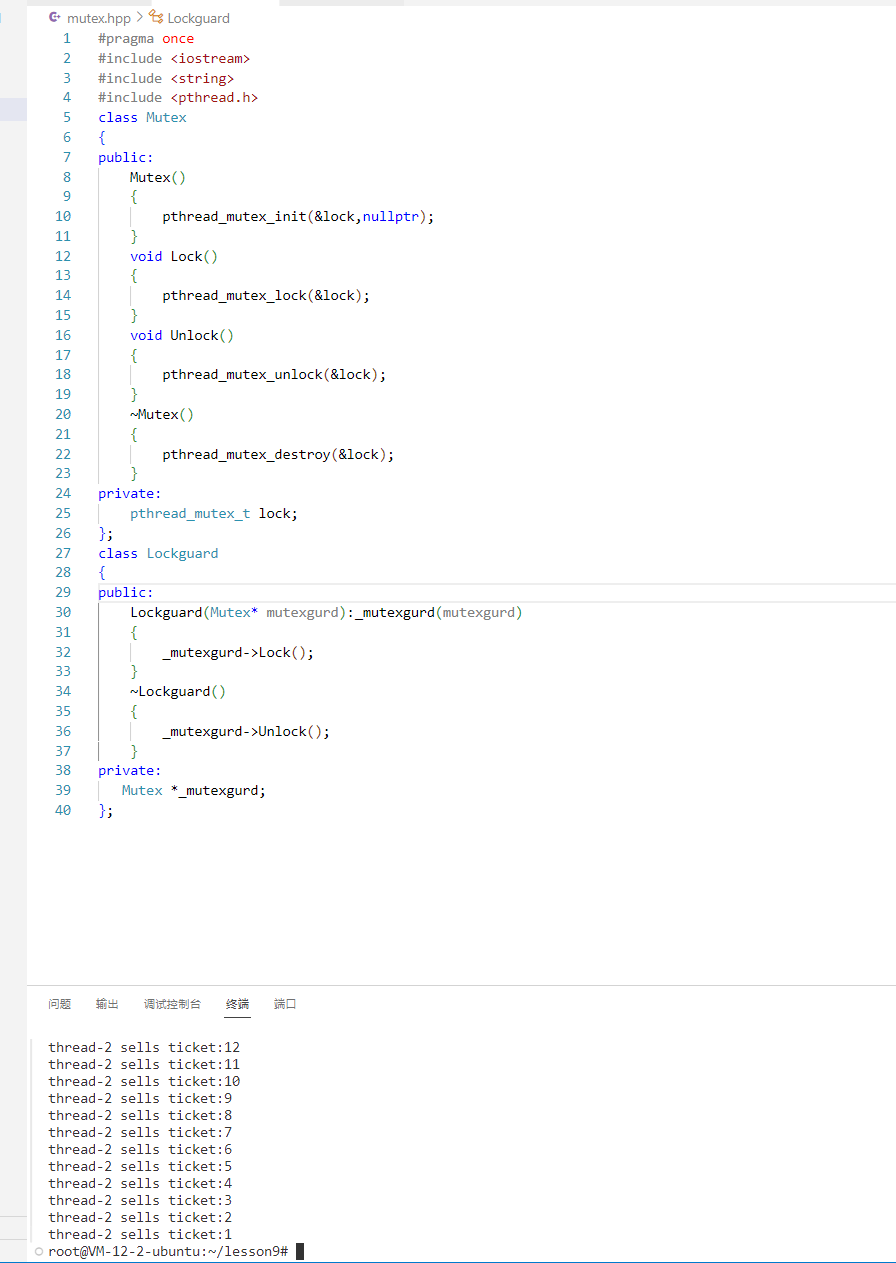The width and height of the screenshot is (896, 1263).
Task: Click 'pthread_mutex_destroy(&lock);' statement
Action: coord(278,454)
